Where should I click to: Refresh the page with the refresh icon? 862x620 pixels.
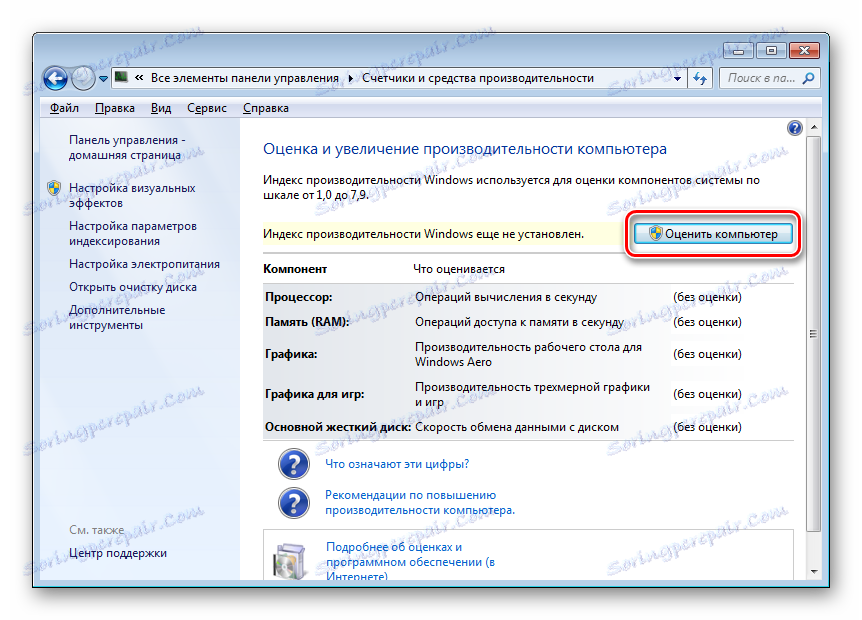point(700,79)
